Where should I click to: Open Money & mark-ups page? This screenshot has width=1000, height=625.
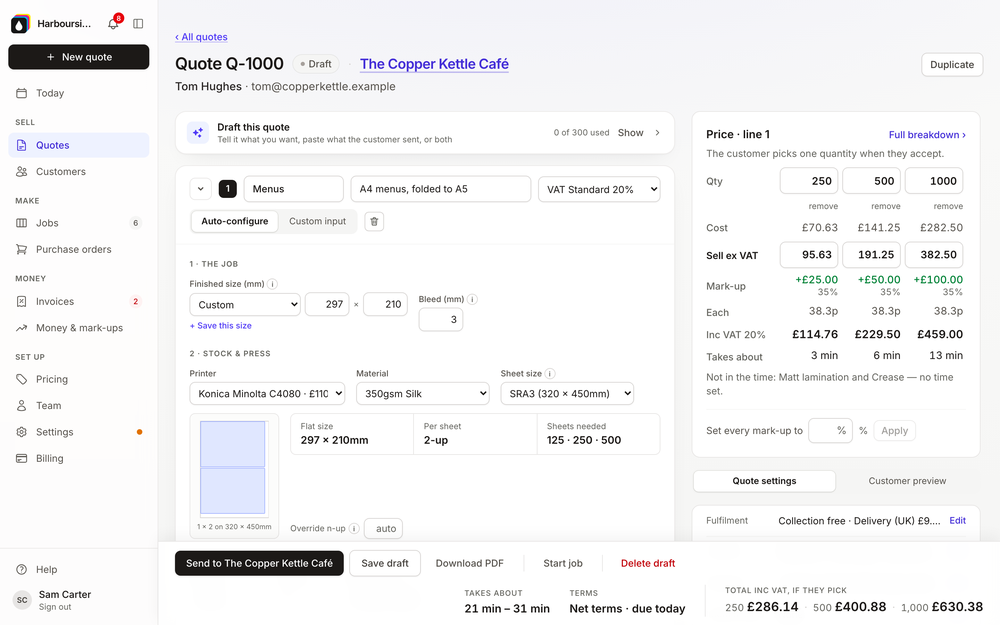click(x=78, y=328)
